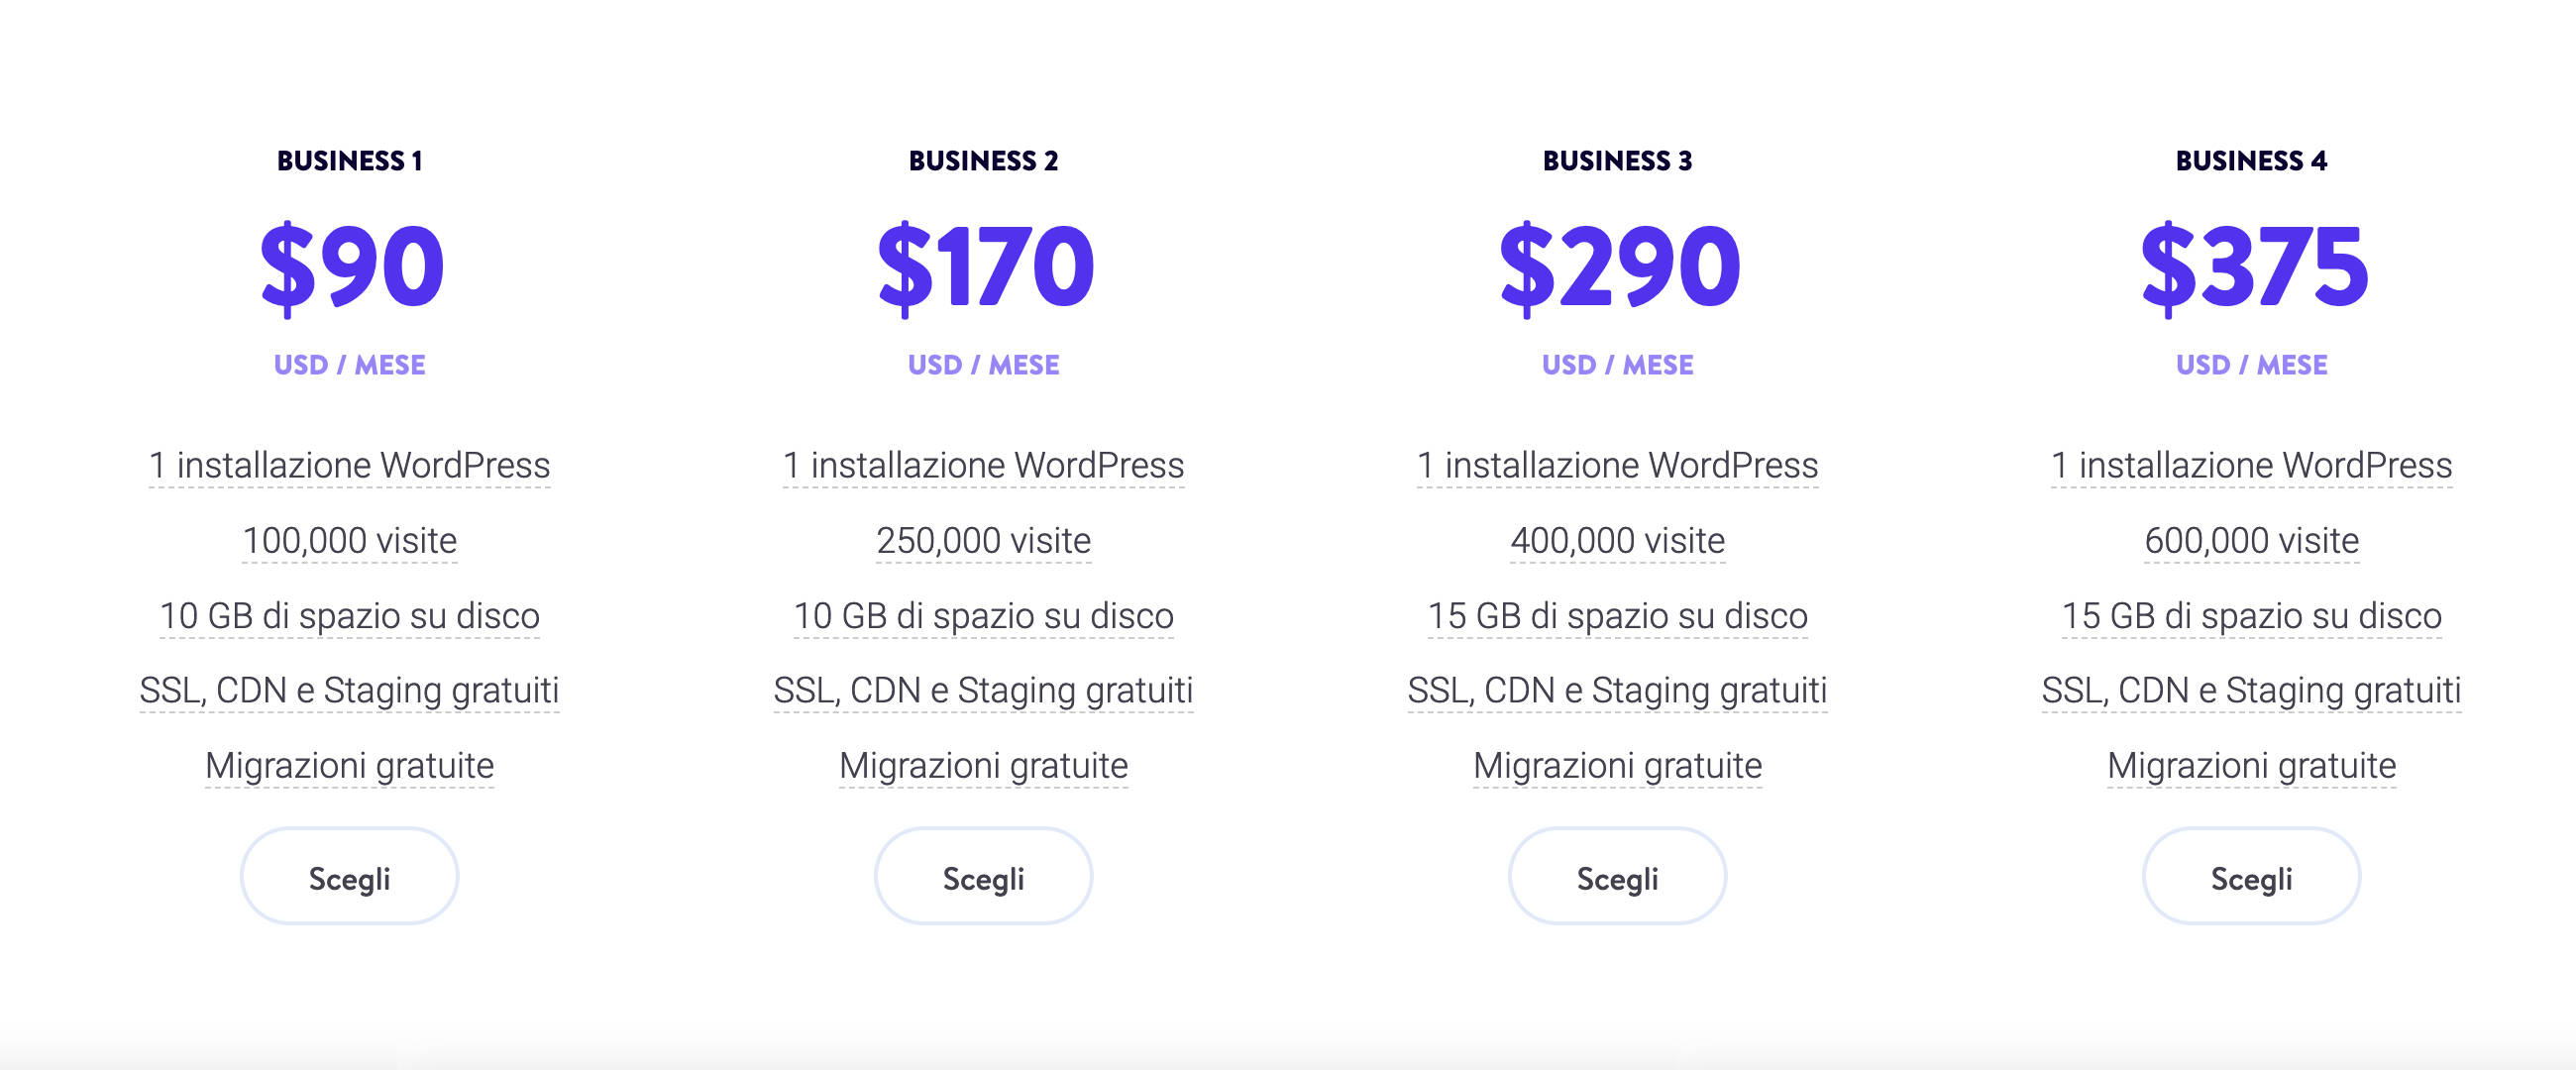Screen dimensions: 2576x1070
Task: Click '400,000 visite' in Business 3
Action: coord(1617,540)
